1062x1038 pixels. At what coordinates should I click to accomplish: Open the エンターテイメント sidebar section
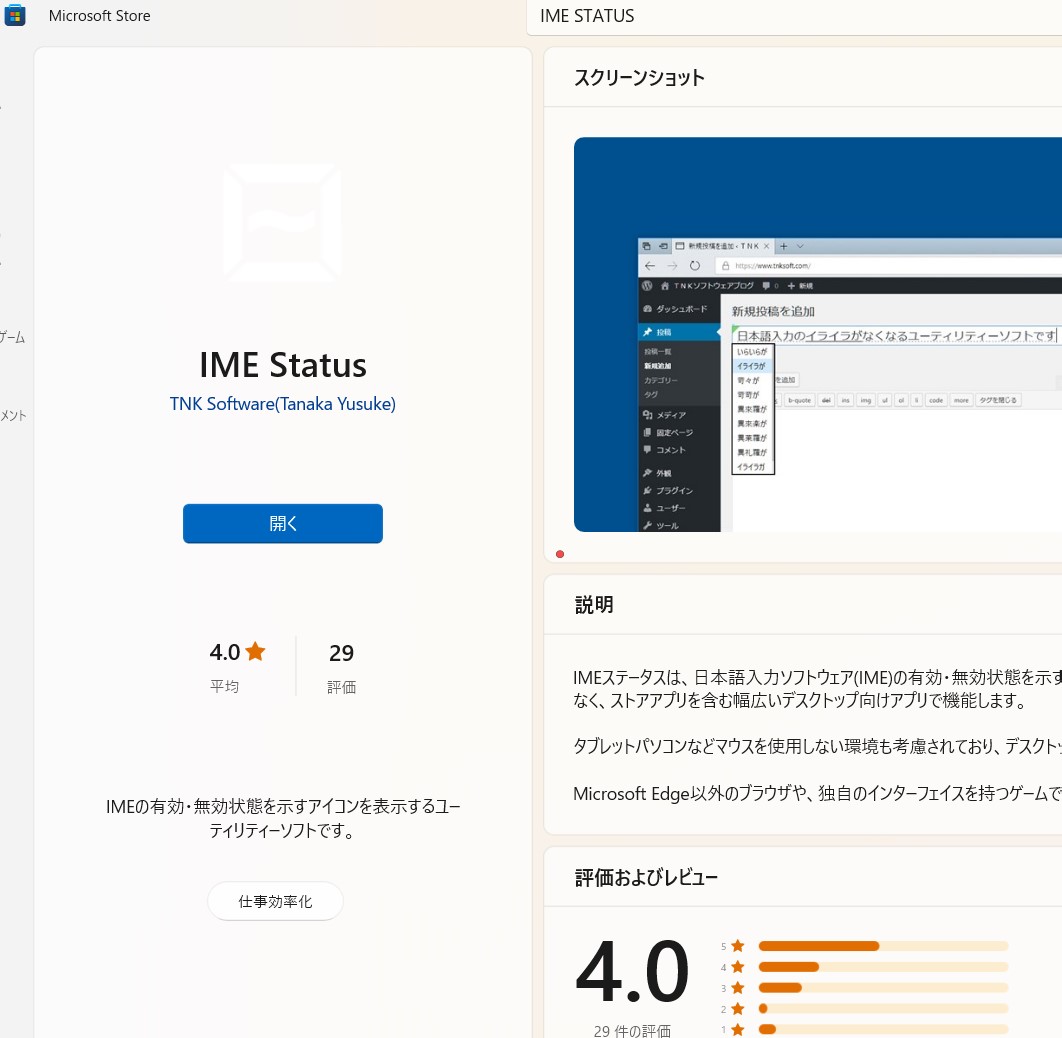[11, 415]
